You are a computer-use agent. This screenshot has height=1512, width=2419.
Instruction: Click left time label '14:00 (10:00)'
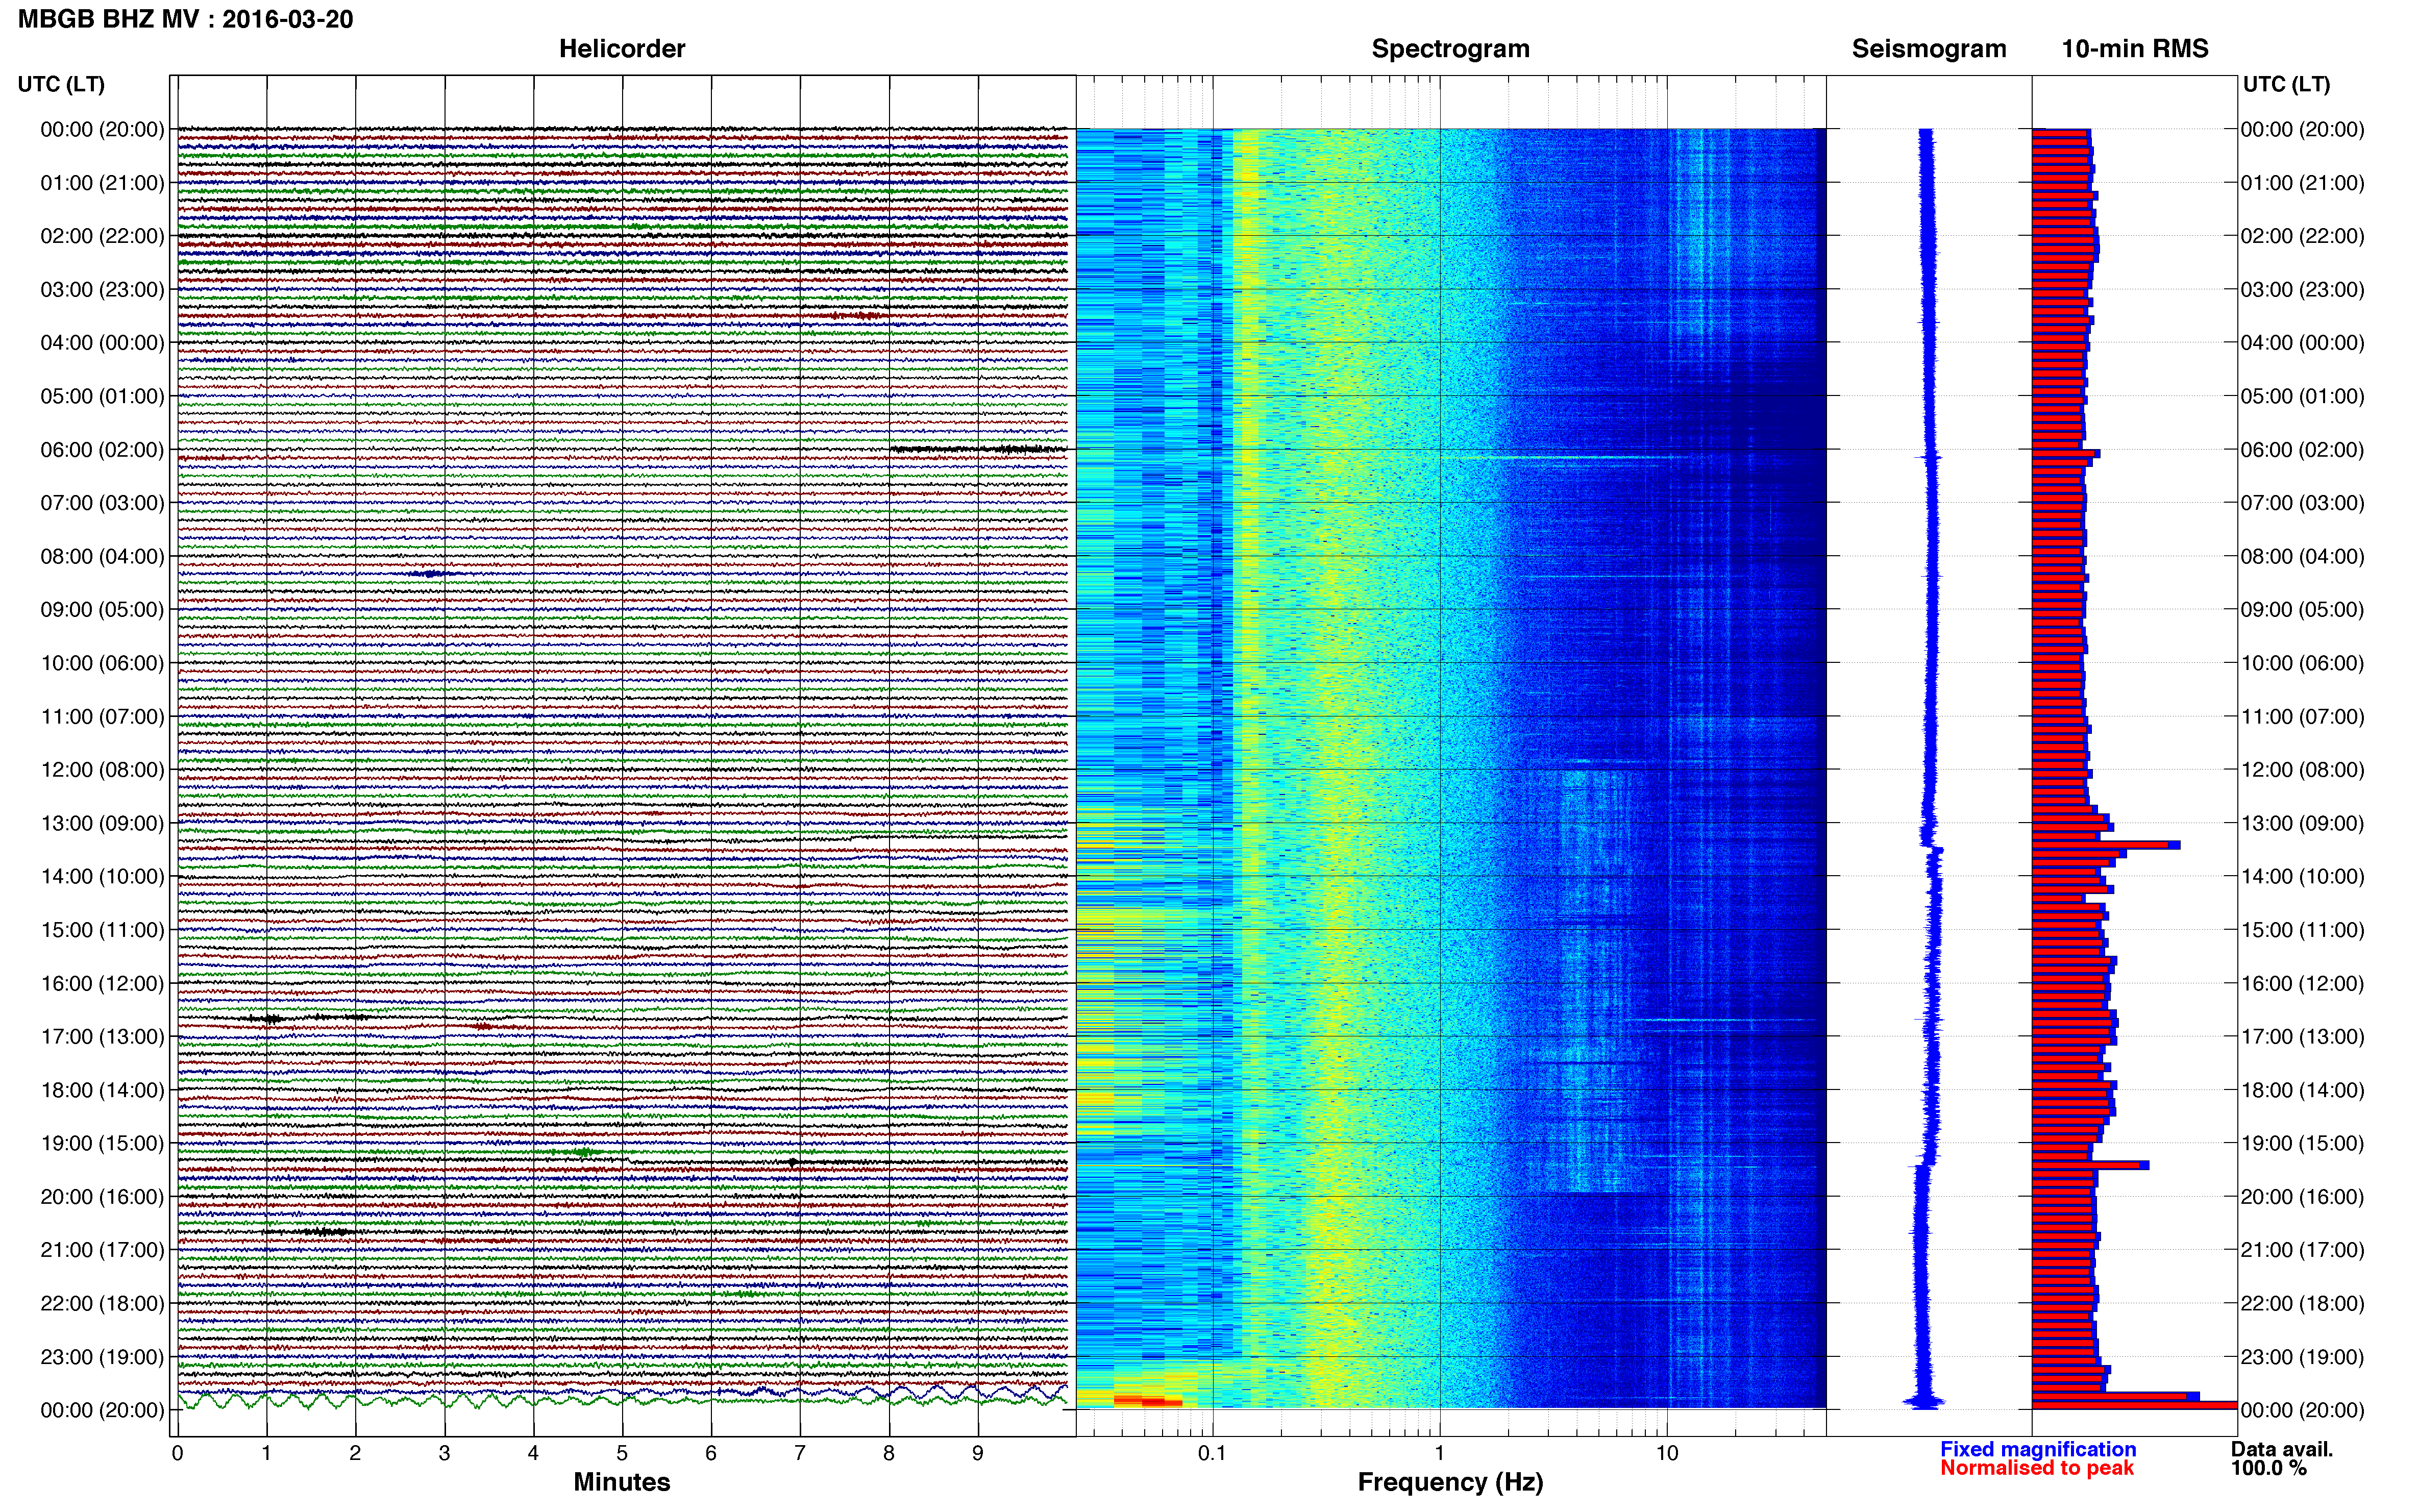click(x=102, y=877)
